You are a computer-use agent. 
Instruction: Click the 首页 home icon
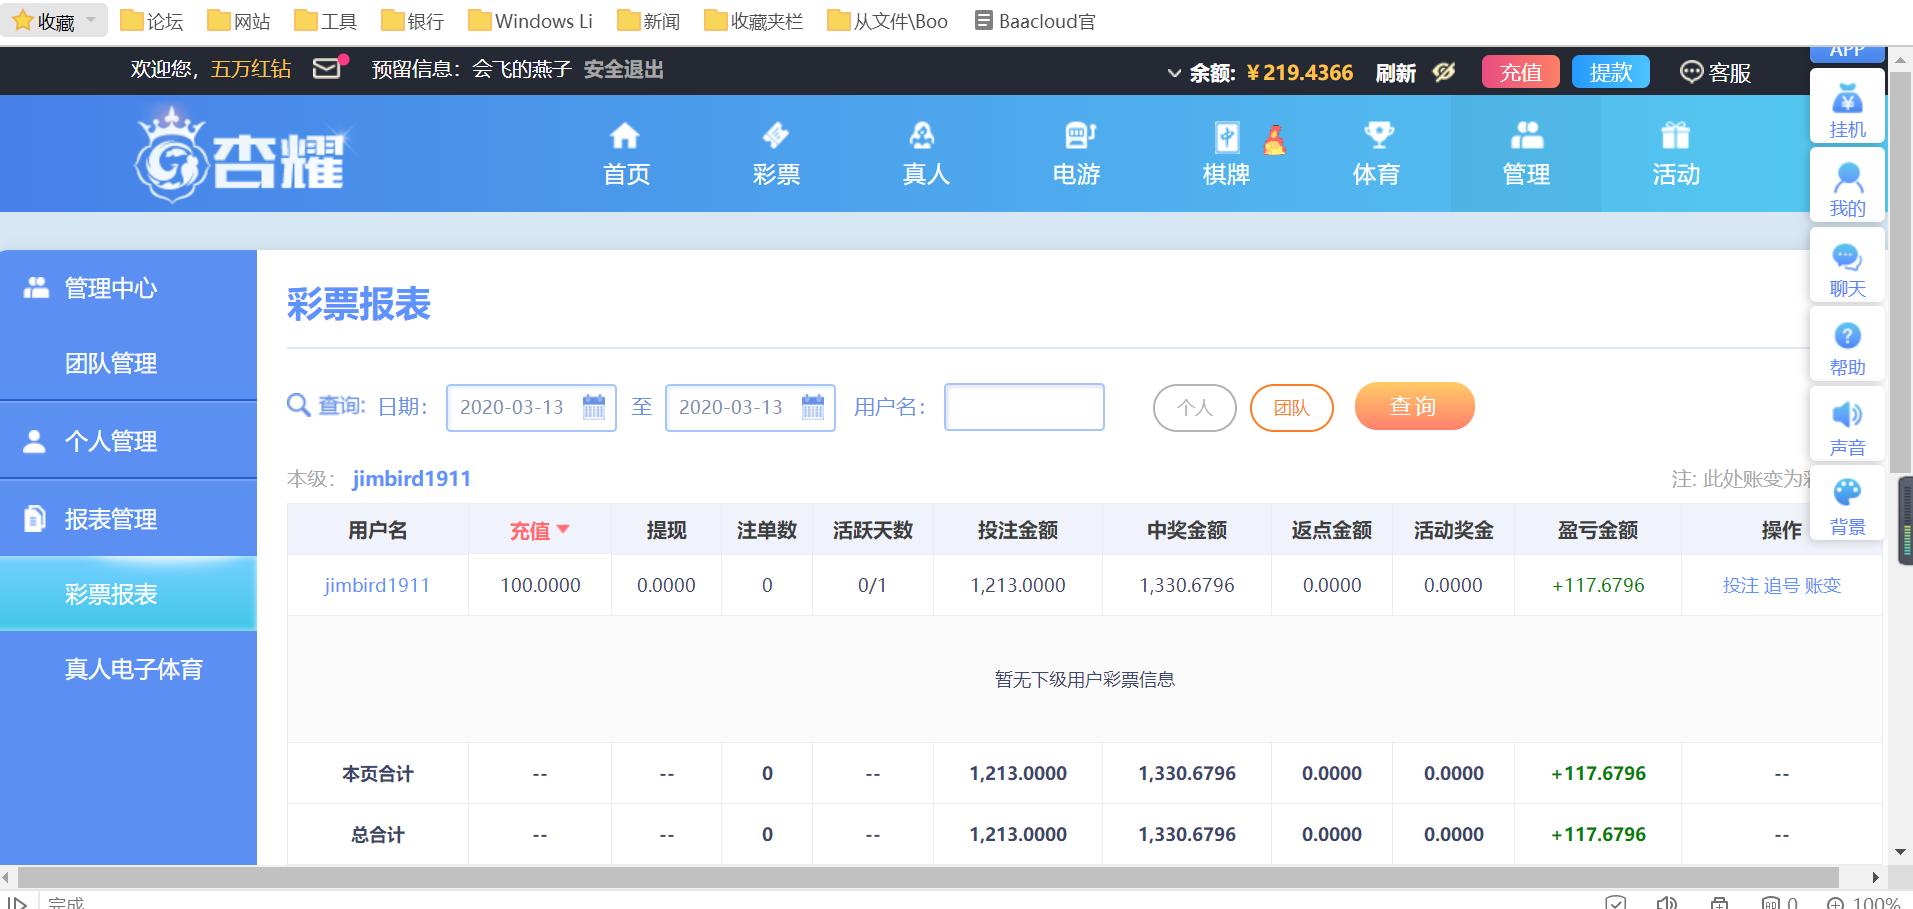tap(625, 136)
